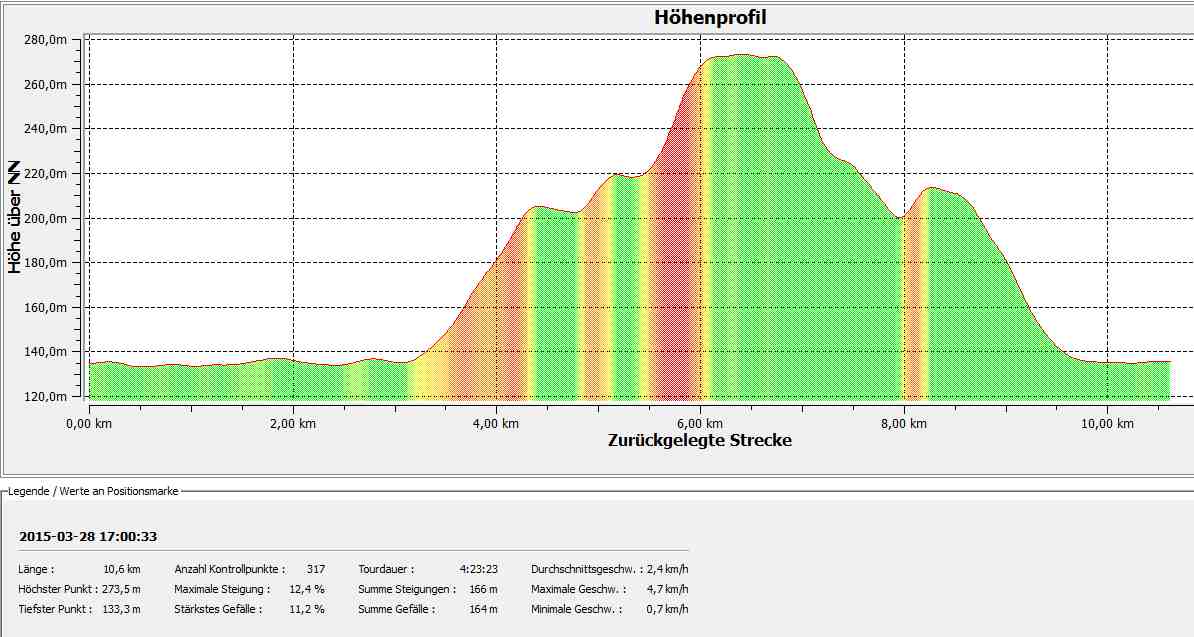Select the Höchster Punkt value 273,5 m
Viewport: 1194px width, 637px height.
tap(121, 589)
